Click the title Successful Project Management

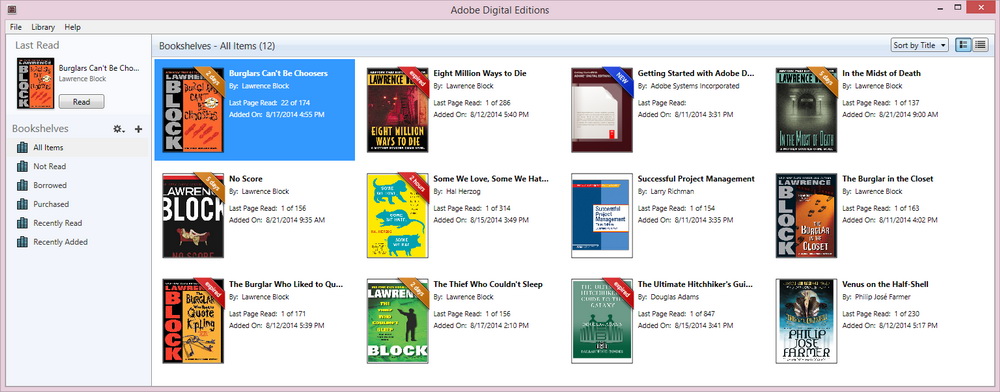pos(696,179)
